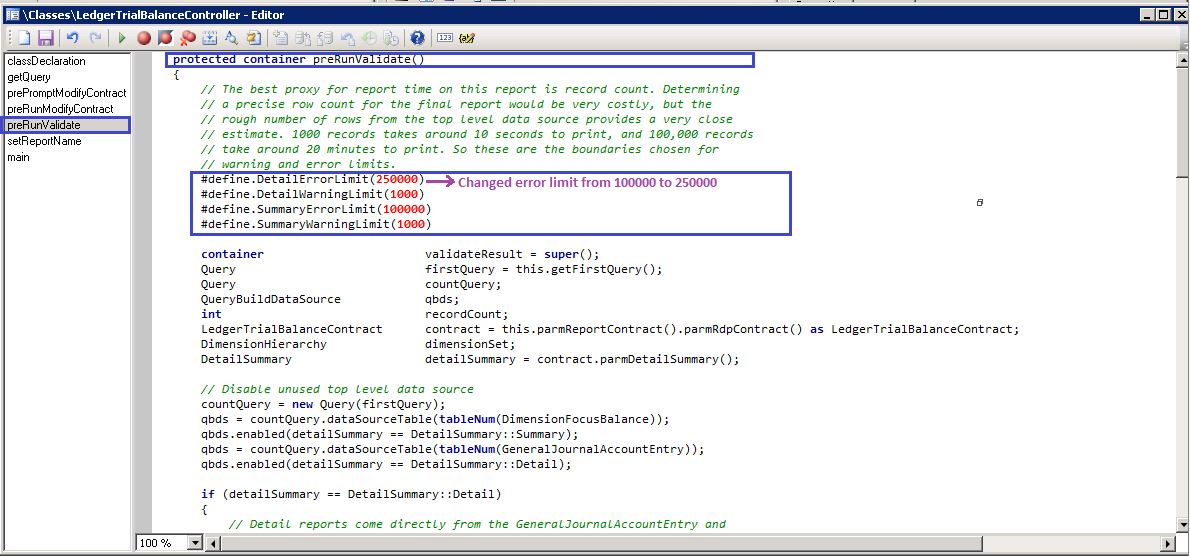Viewport: 1190px width, 556px height.
Task: Open setReportName method
Action: point(44,141)
